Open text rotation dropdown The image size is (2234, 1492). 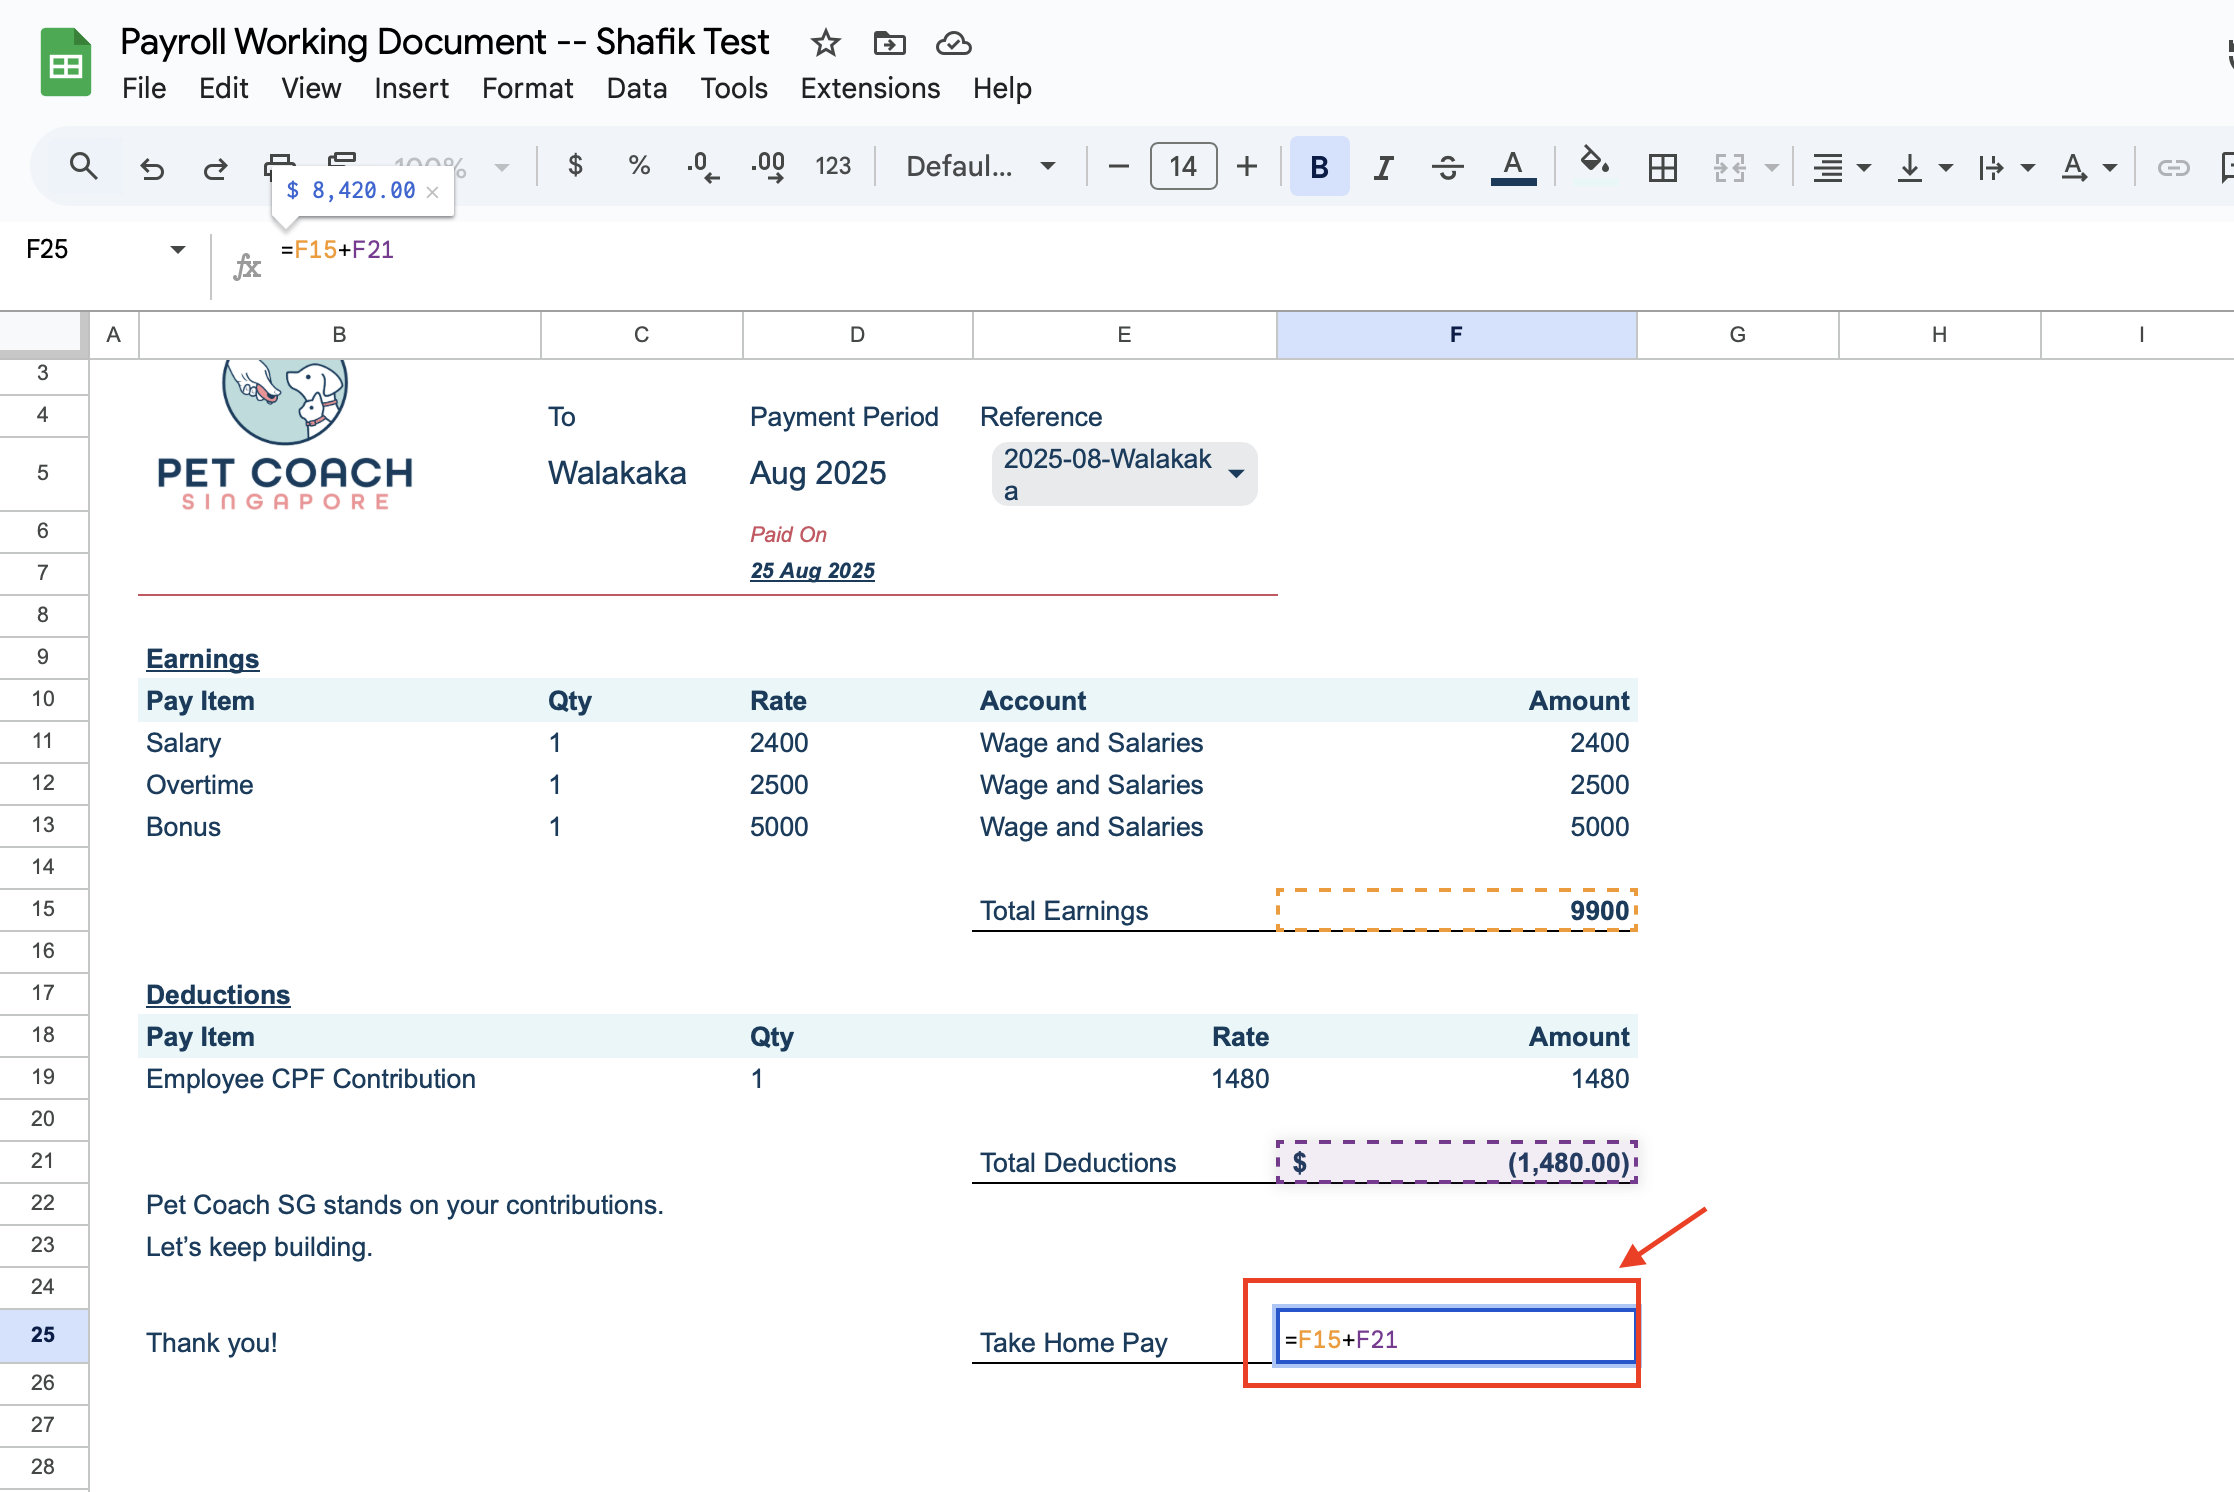[2088, 167]
